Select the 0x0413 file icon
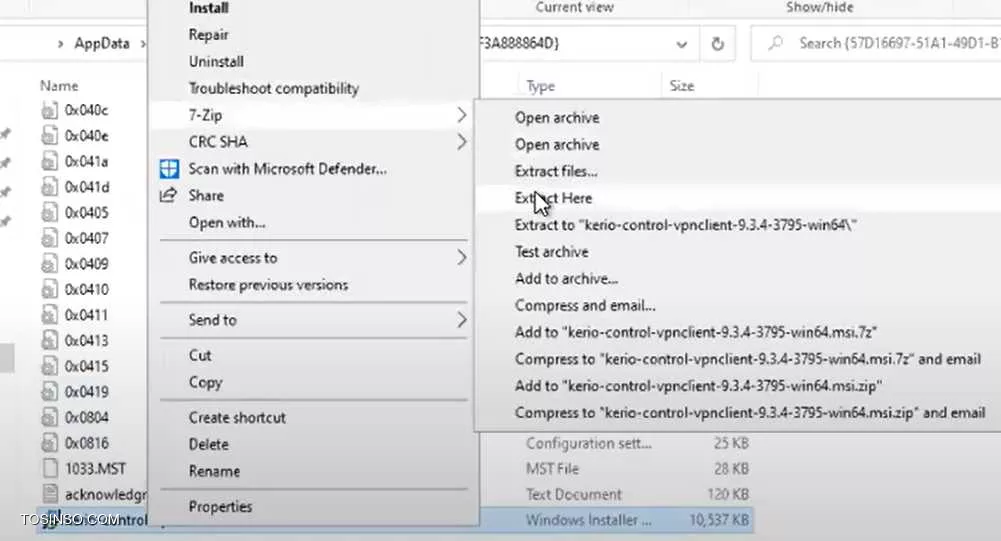1001x541 pixels. click(49, 340)
